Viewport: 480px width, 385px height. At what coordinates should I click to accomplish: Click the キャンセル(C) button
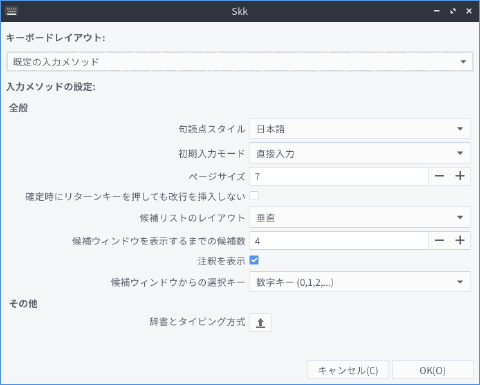coord(348,370)
